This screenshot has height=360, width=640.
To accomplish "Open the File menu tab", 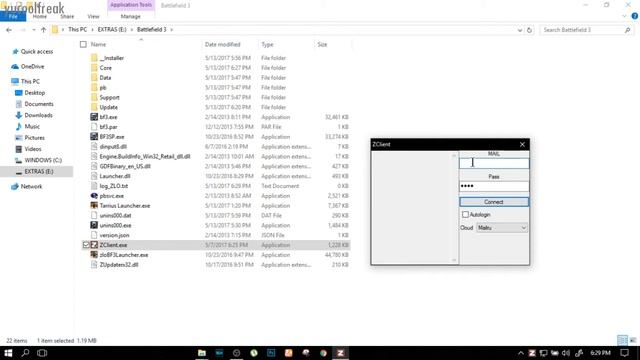I will click(13, 16).
